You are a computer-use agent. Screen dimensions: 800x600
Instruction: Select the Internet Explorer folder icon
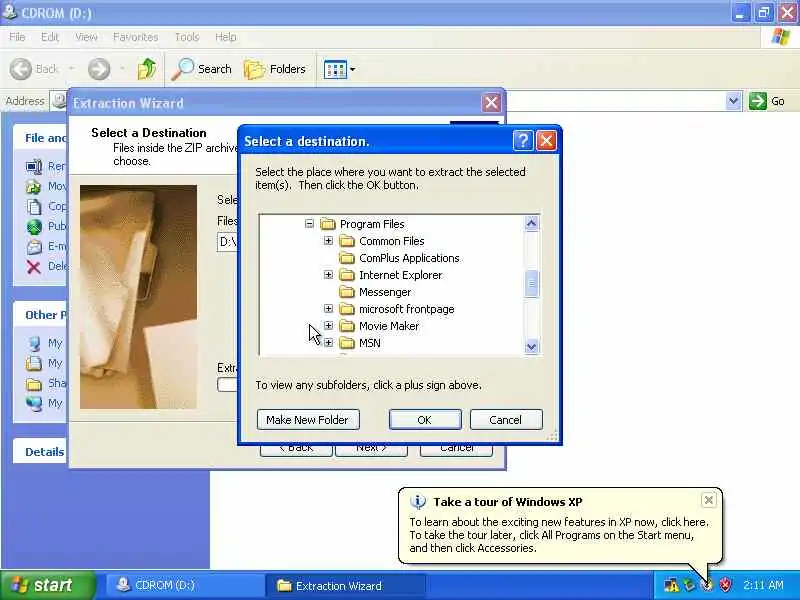coord(347,275)
